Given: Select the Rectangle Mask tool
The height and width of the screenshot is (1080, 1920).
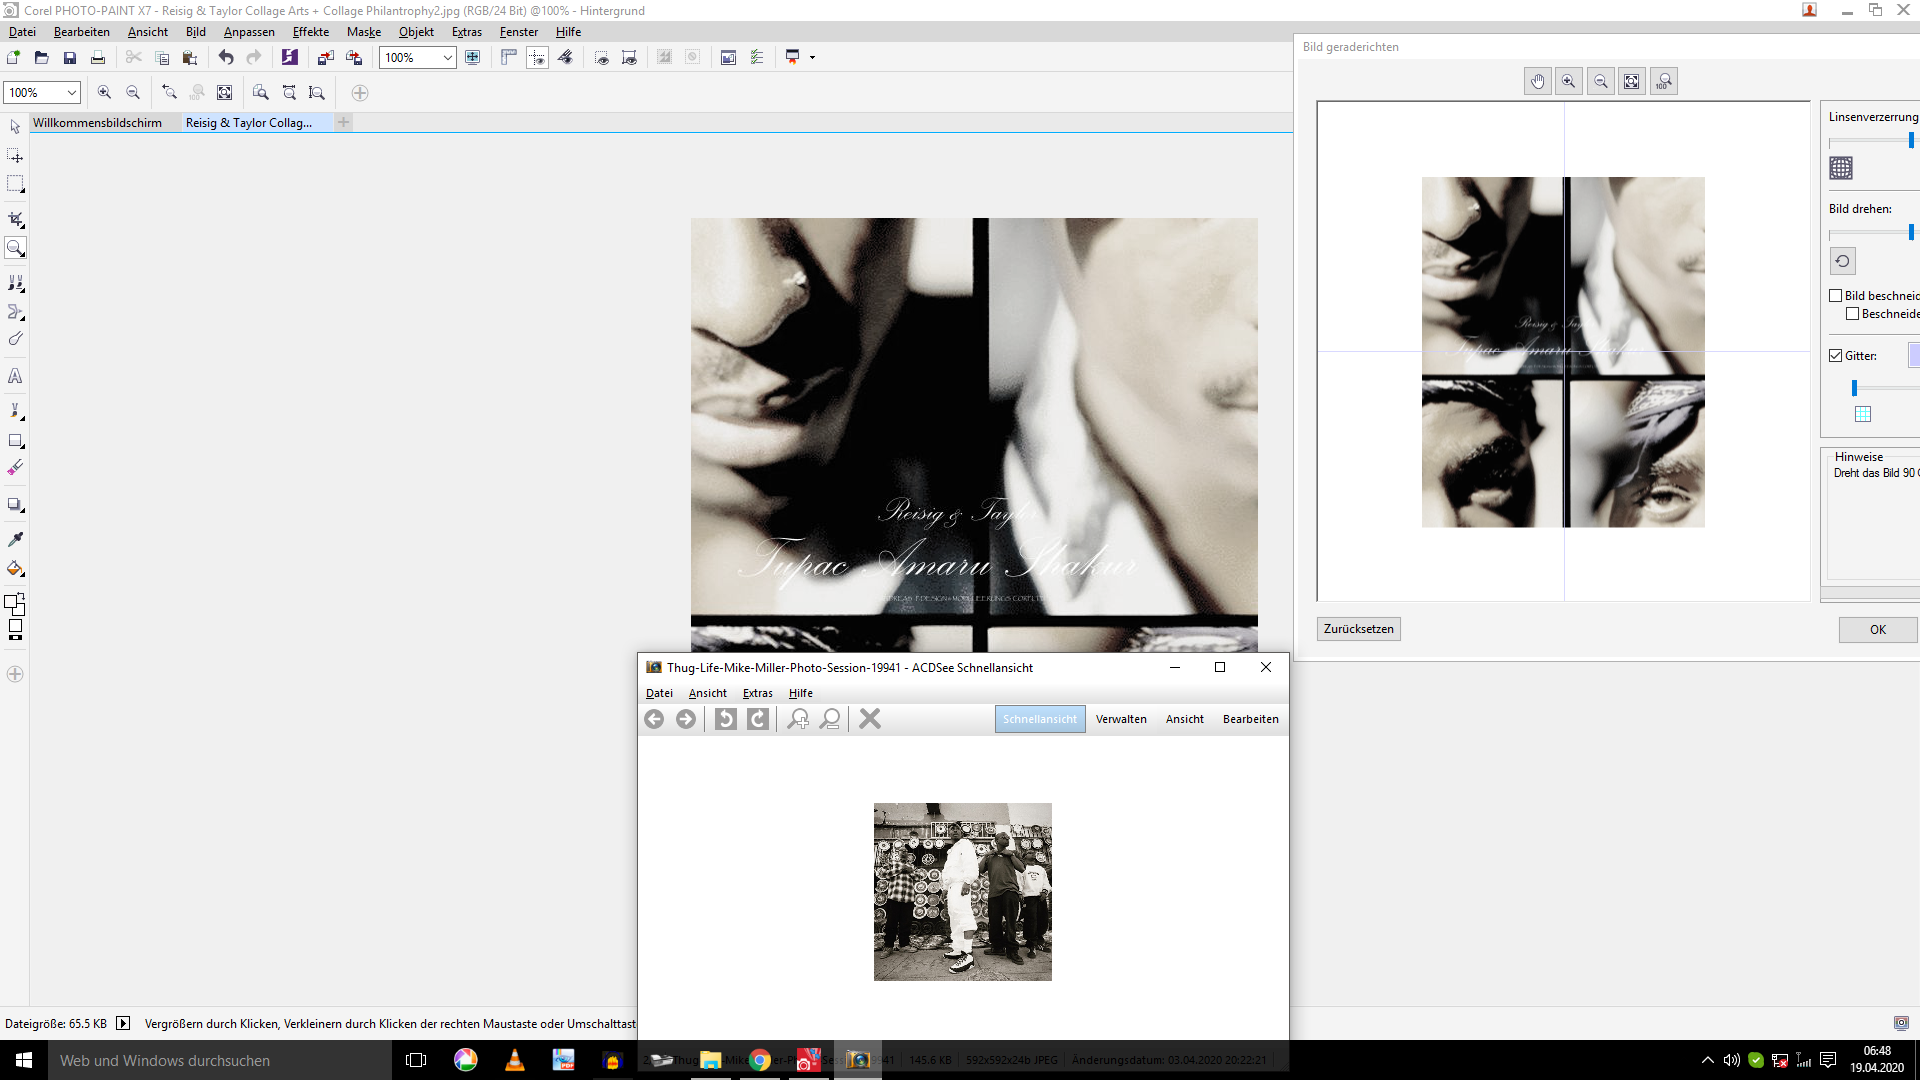Looking at the screenshot, I should click(15, 184).
